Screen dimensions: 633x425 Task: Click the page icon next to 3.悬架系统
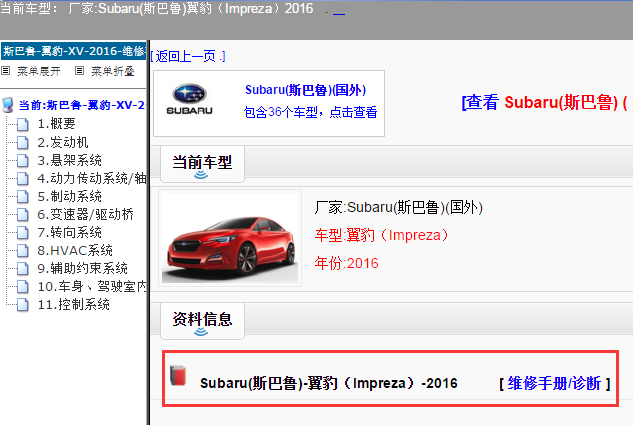23,160
